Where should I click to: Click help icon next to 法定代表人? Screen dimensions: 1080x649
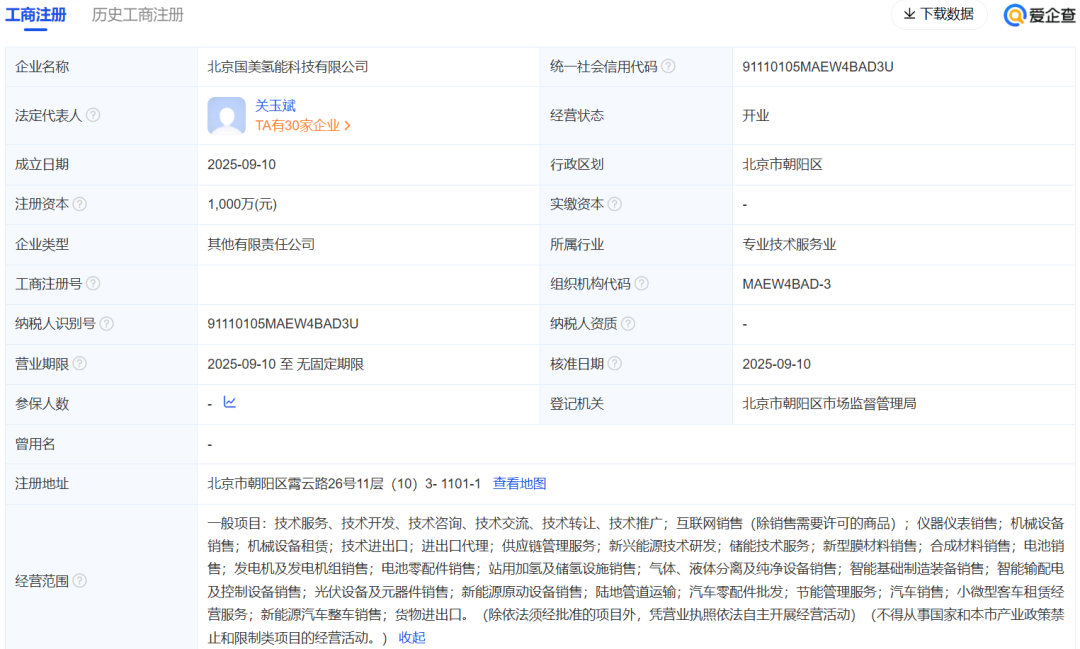93,115
